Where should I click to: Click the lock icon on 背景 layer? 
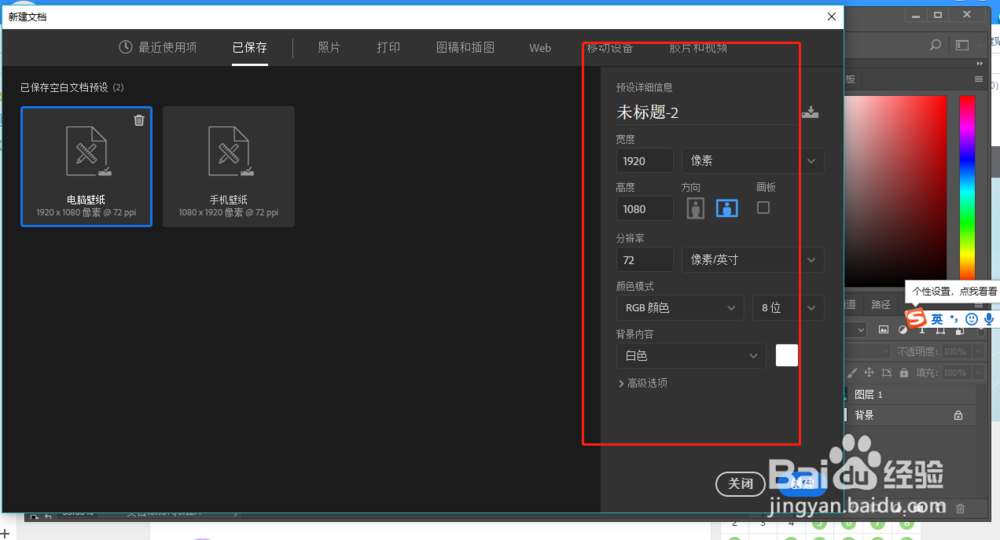pyautogui.click(x=958, y=416)
